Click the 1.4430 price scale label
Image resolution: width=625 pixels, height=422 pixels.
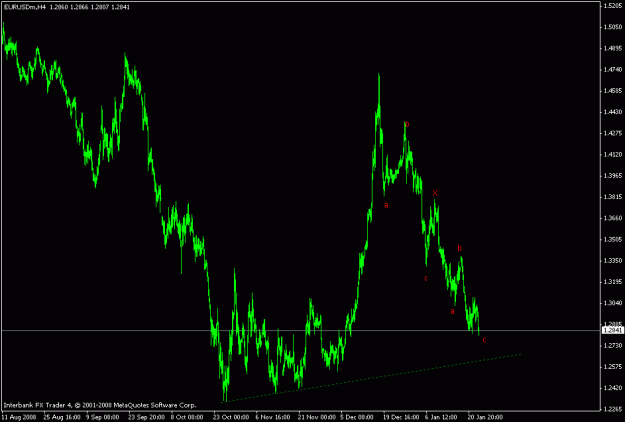(x=612, y=112)
